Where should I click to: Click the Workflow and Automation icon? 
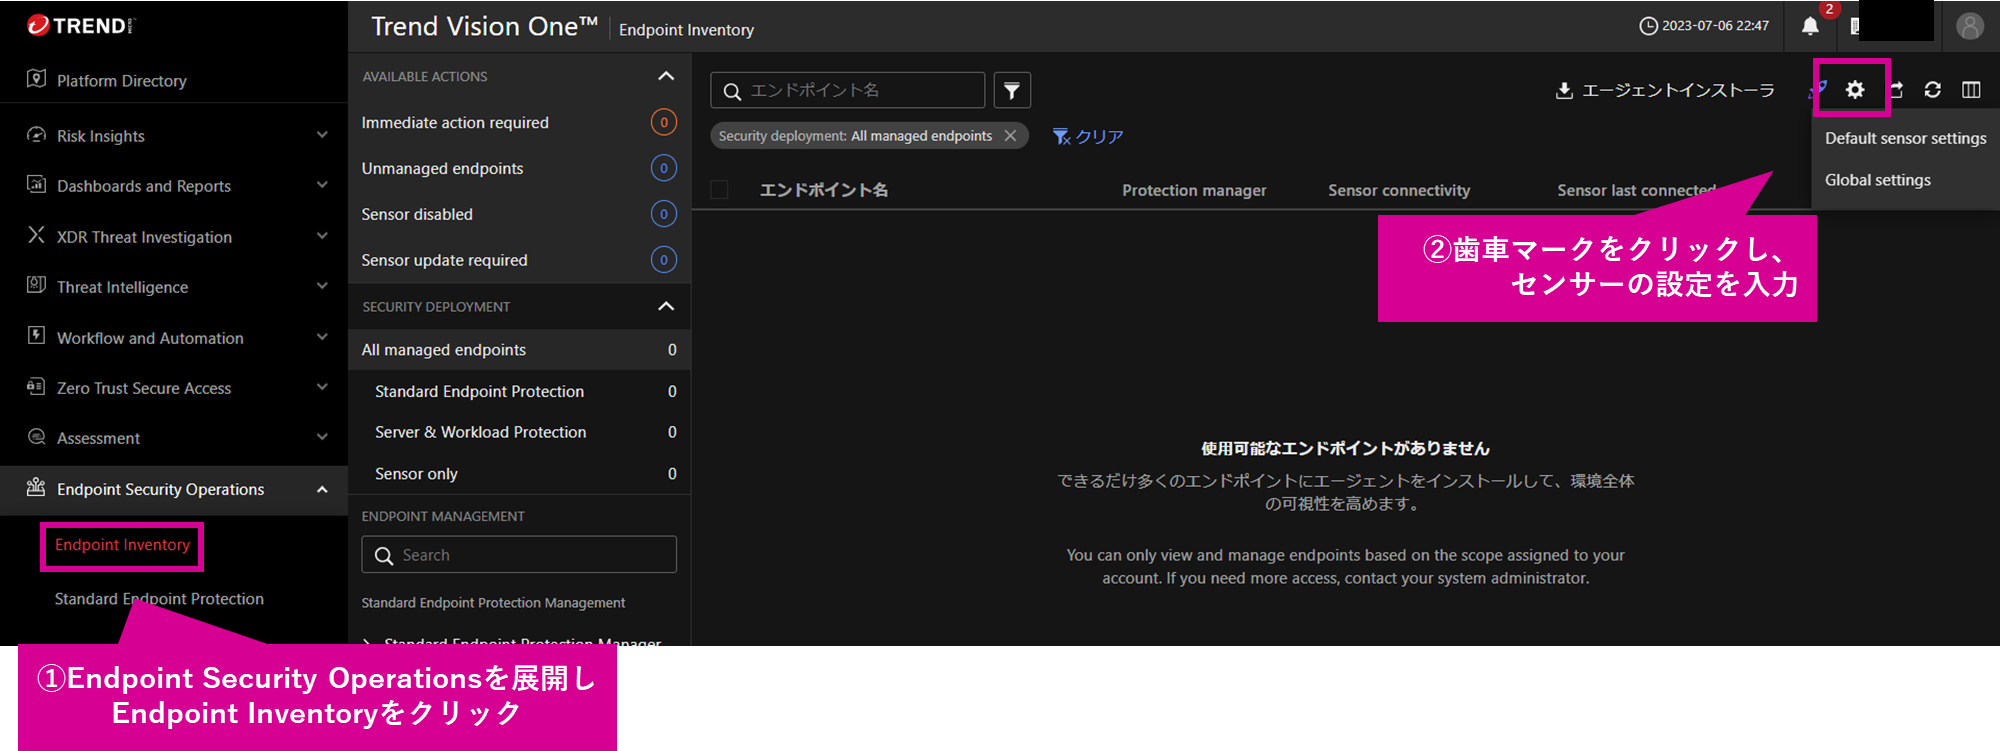[x=36, y=336]
